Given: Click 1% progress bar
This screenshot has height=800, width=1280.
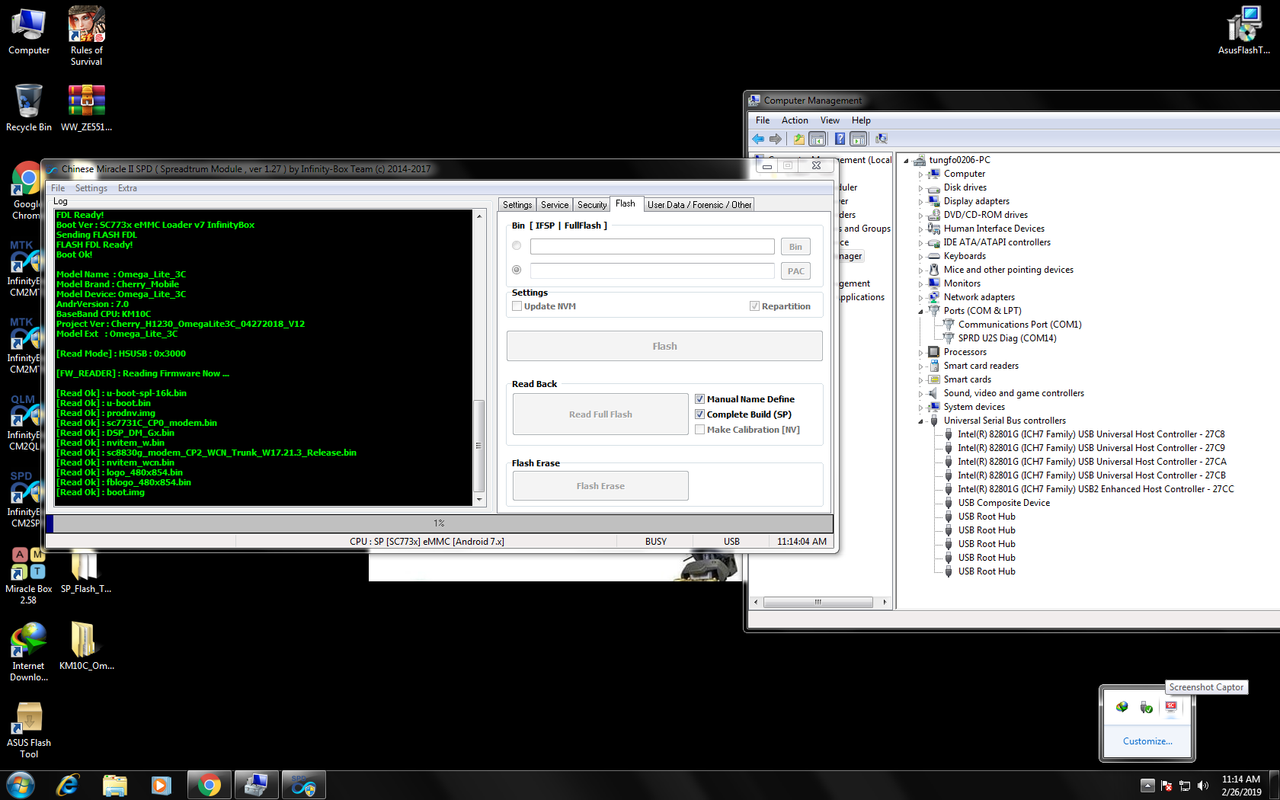Looking at the screenshot, I should 439,523.
